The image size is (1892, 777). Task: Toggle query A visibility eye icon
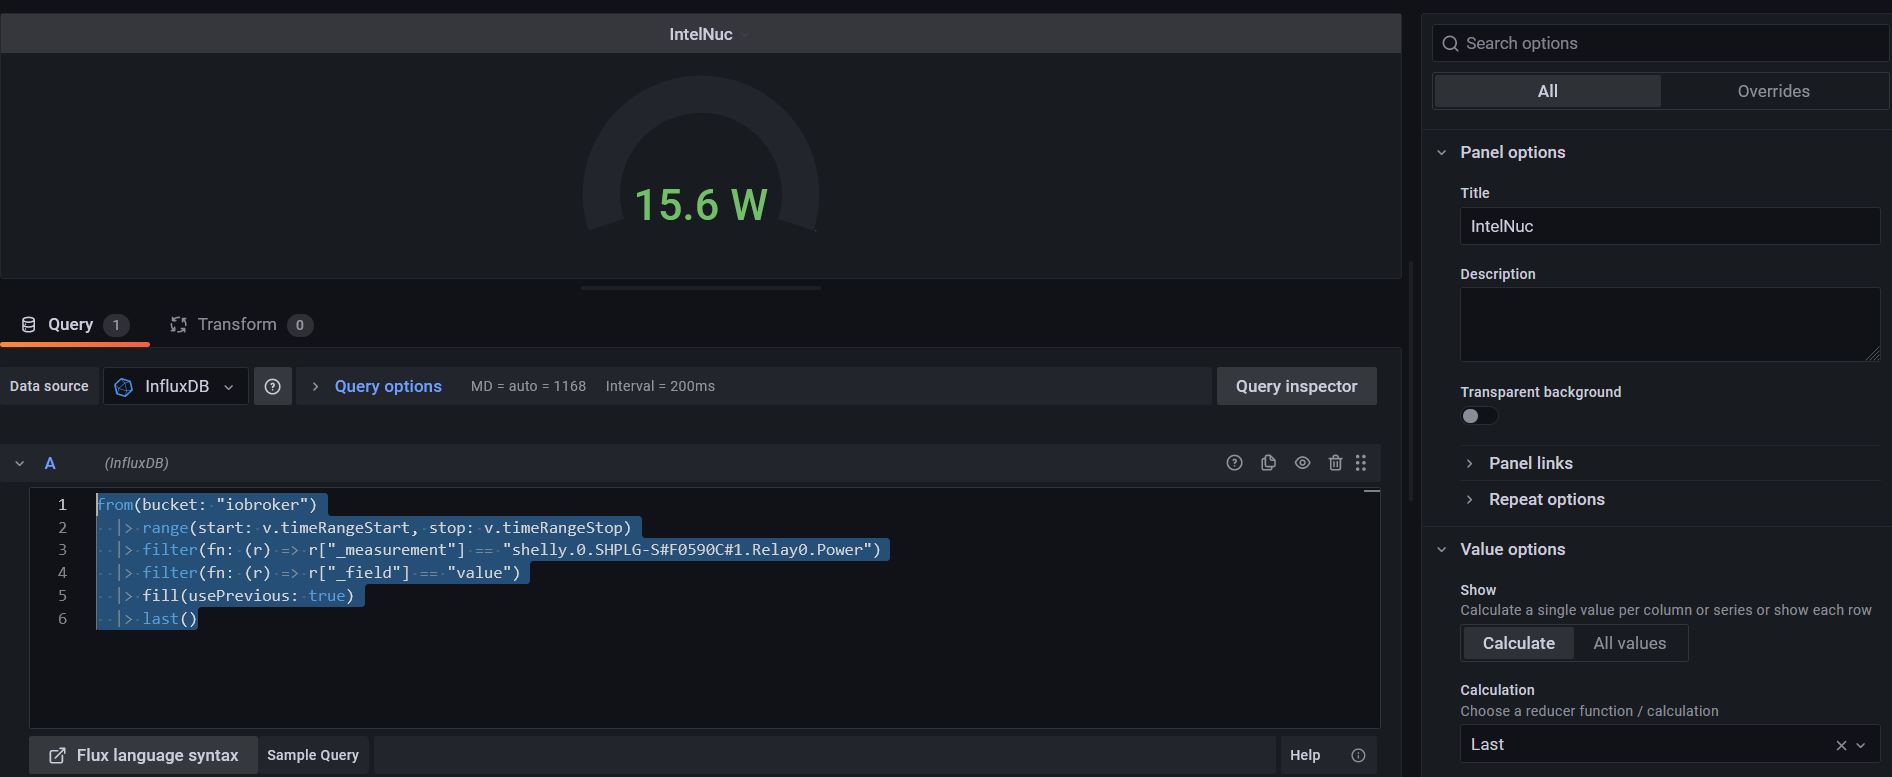coord(1302,463)
